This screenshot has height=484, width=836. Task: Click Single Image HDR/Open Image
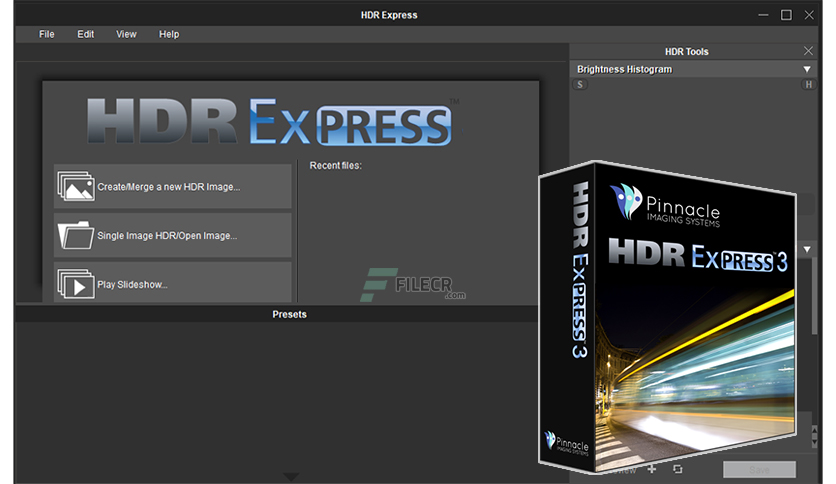click(173, 235)
